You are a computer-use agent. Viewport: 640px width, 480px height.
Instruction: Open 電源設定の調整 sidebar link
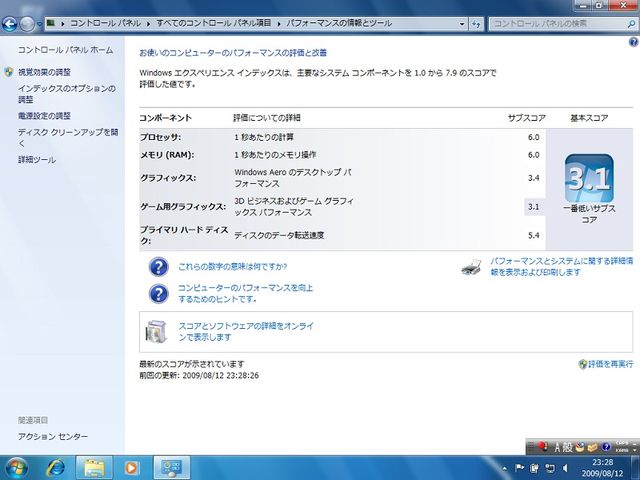click(x=44, y=116)
